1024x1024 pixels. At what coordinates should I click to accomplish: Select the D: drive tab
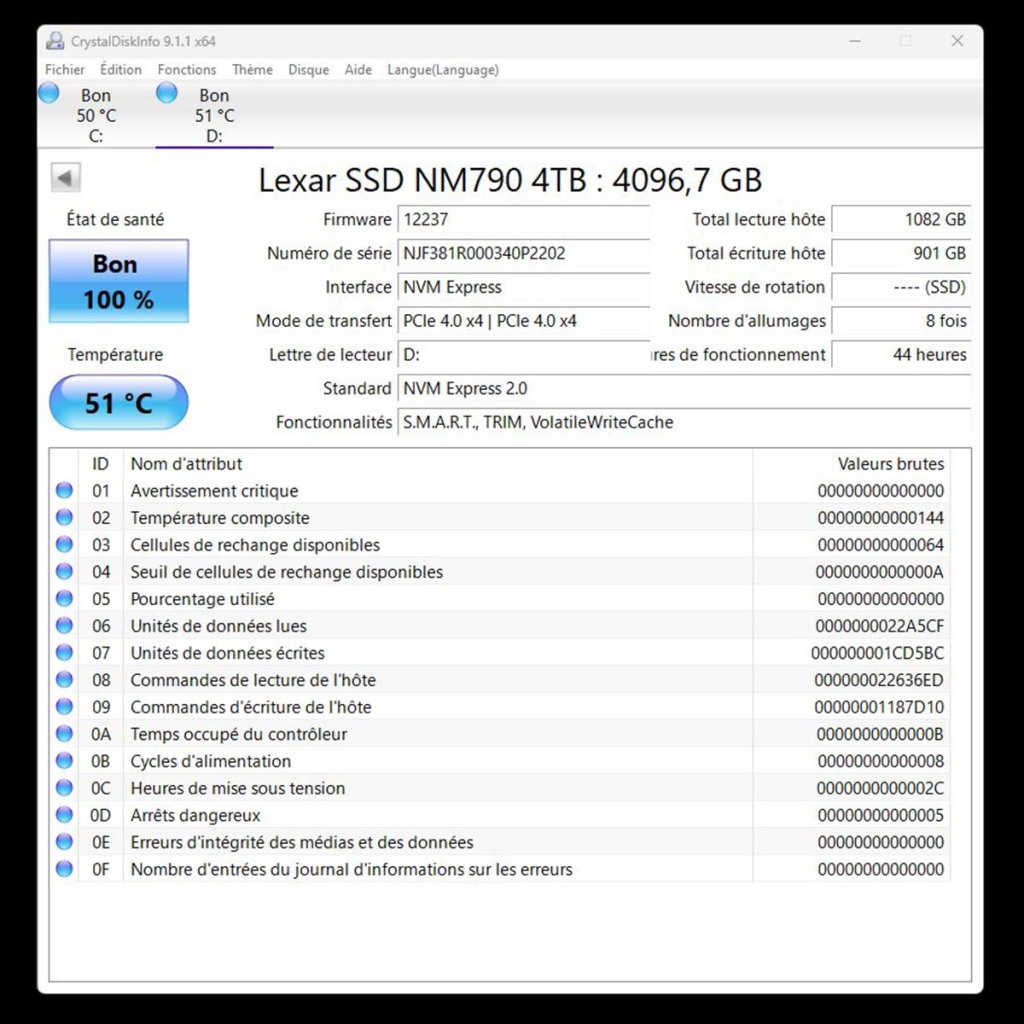[x=214, y=116]
